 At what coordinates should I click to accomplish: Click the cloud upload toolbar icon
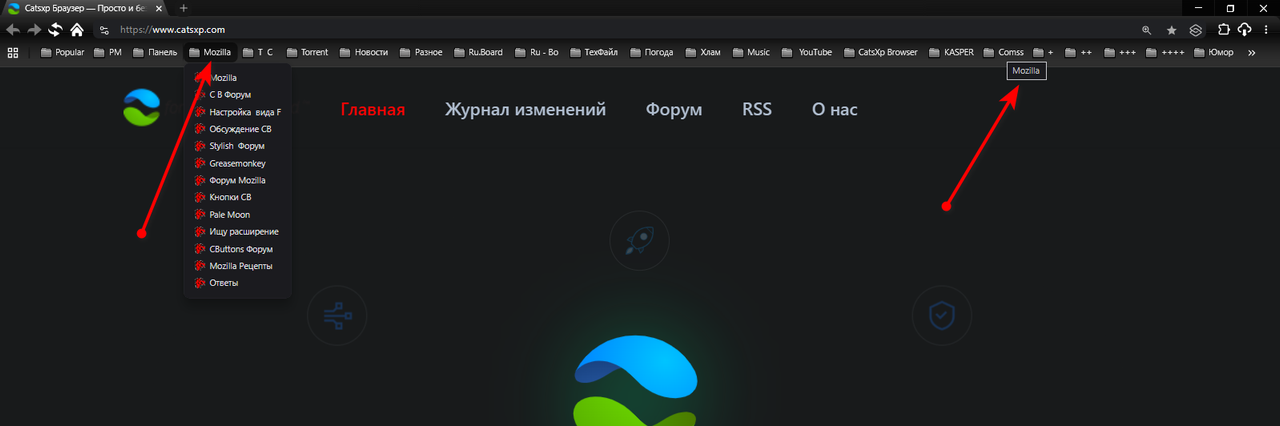(x=1245, y=30)
